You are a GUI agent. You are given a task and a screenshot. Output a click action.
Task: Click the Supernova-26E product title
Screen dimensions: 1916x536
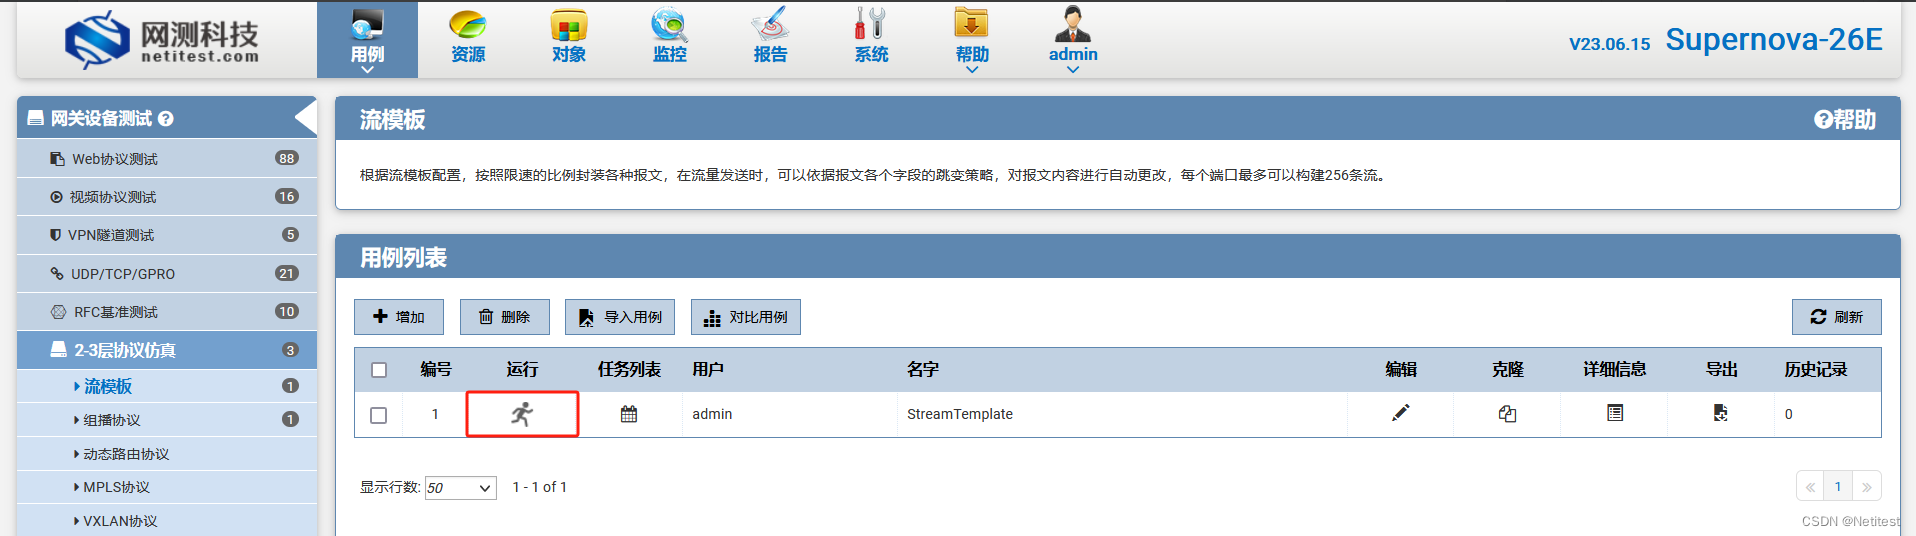point(1774,39)
